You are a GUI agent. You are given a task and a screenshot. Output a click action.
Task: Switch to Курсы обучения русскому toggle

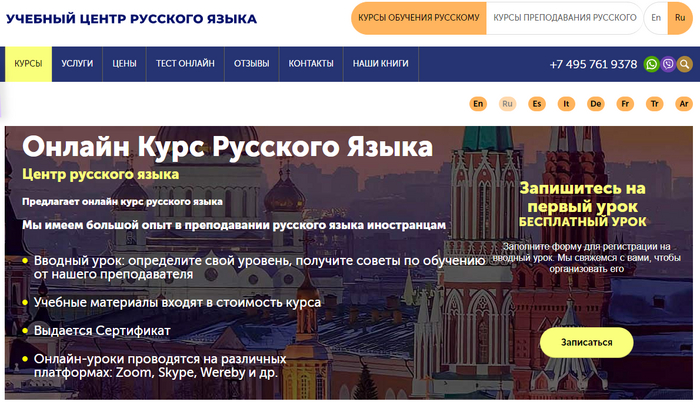418,18
